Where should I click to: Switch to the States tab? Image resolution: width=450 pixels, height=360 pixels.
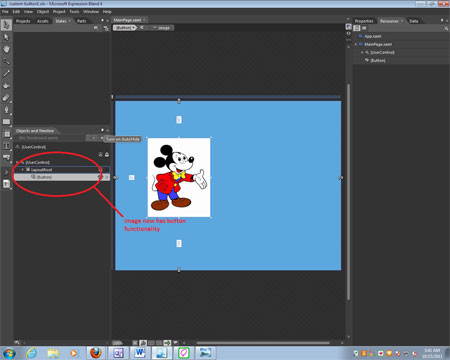pos(61,21)
